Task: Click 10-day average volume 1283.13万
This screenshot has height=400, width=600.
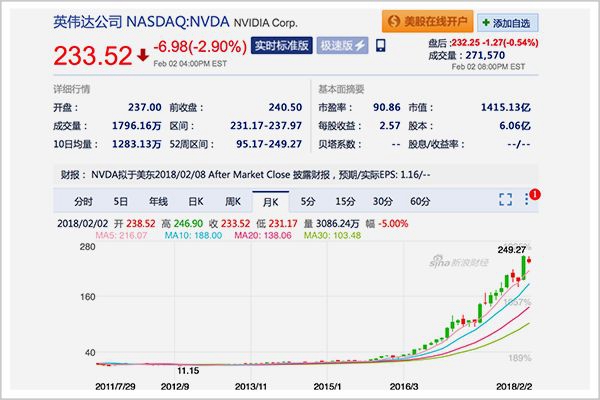Action: click(137, 144)
